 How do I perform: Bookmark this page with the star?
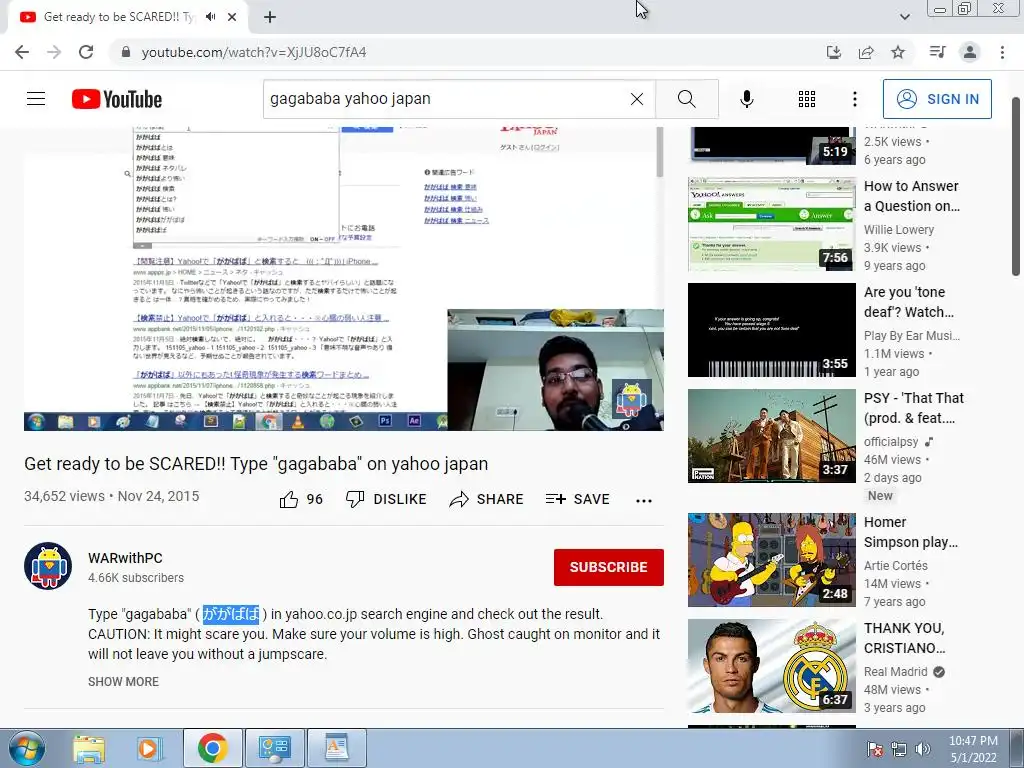pyautogui.click(x=898, y=52)
